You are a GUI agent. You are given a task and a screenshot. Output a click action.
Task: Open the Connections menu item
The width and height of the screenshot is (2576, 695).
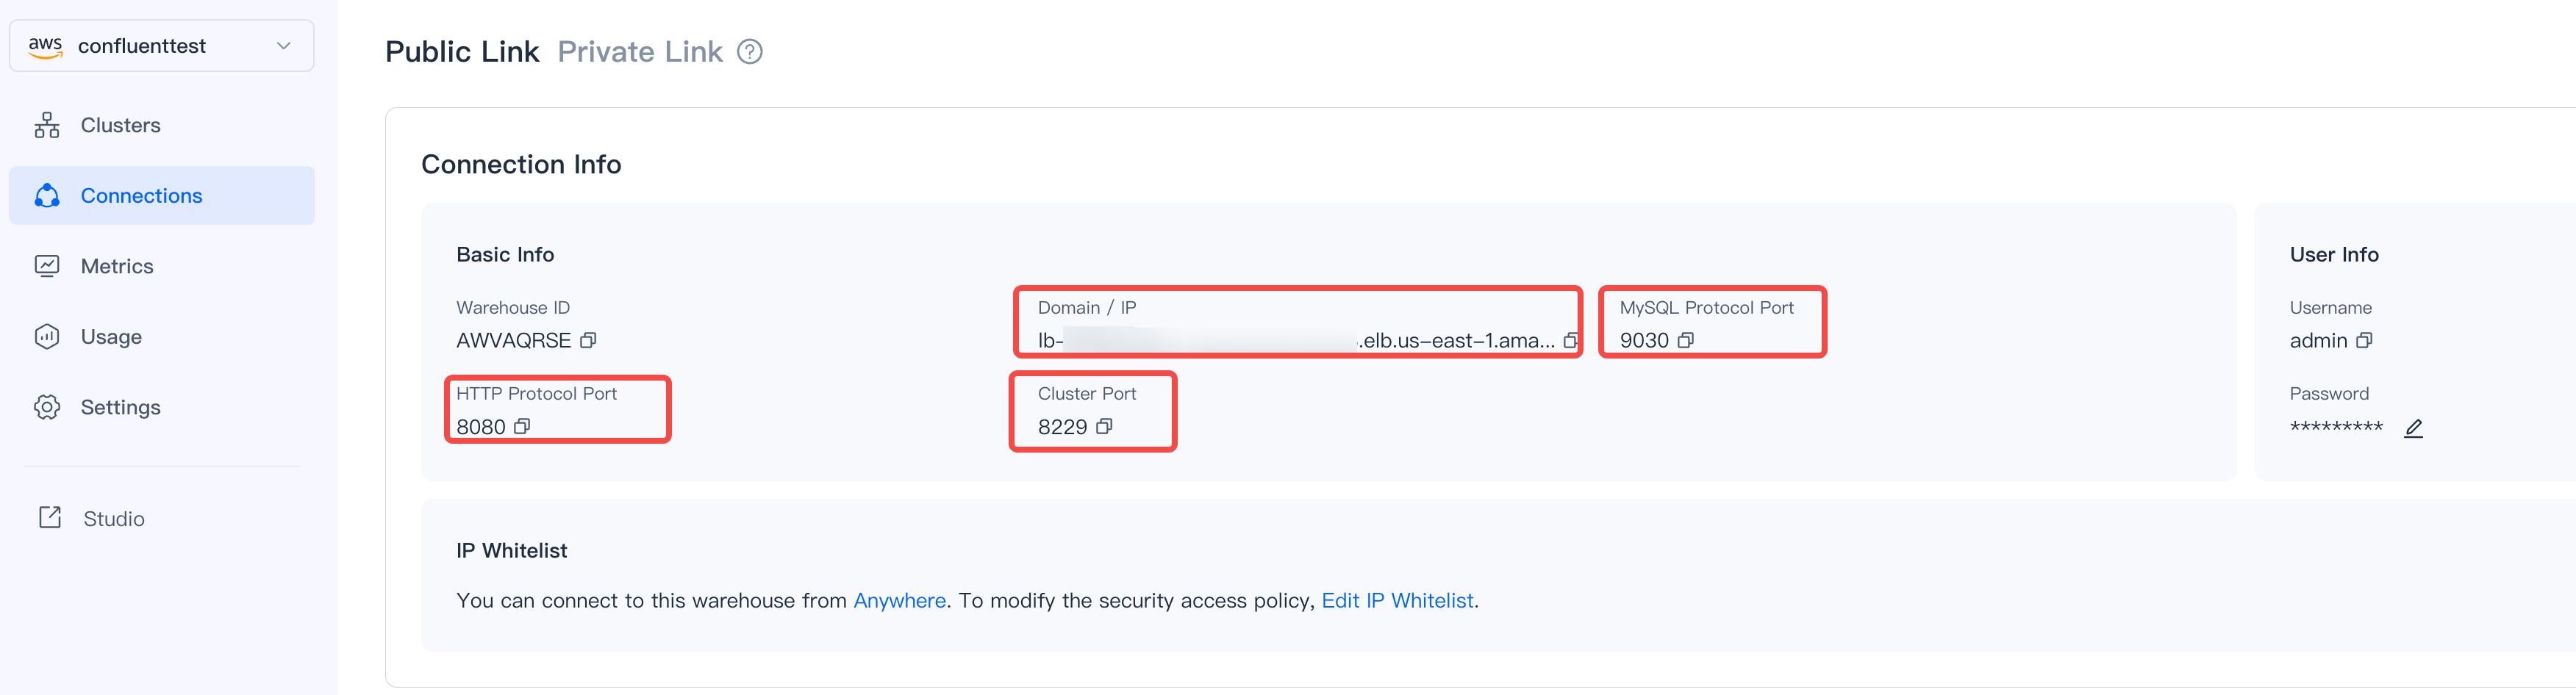tap(141, 196)
